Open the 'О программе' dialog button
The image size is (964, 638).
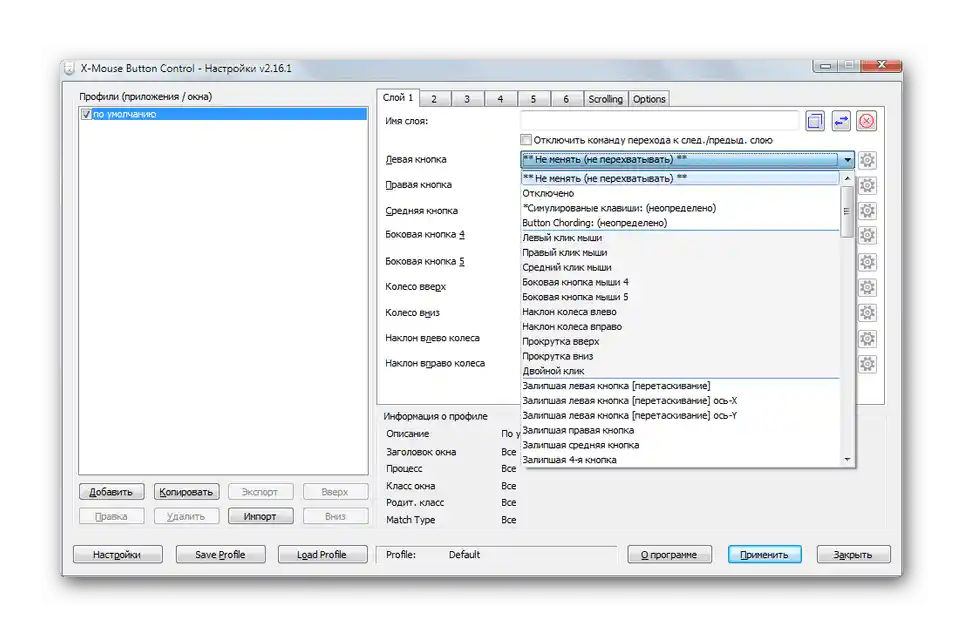670,554
